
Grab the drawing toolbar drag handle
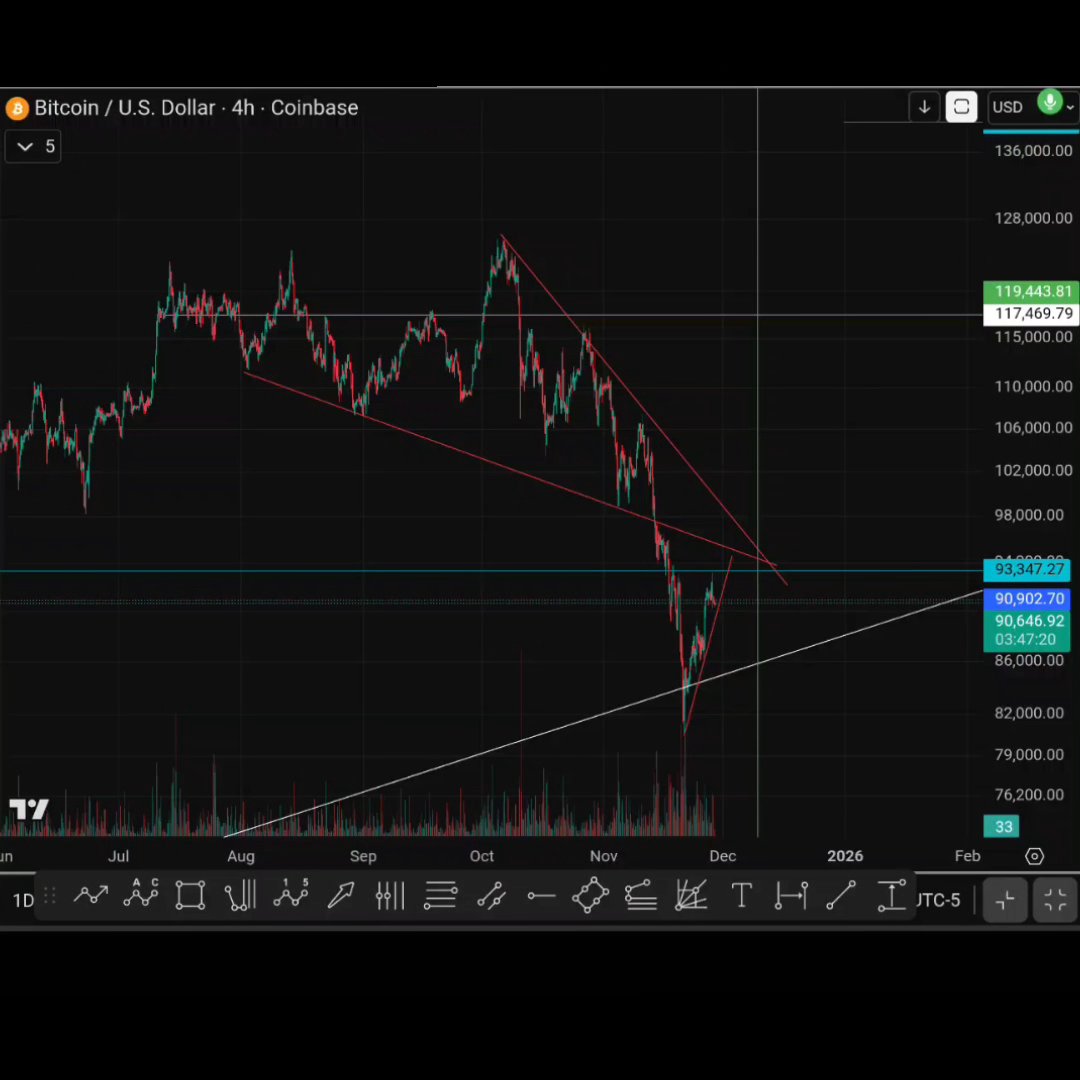(x=50, y=896)
